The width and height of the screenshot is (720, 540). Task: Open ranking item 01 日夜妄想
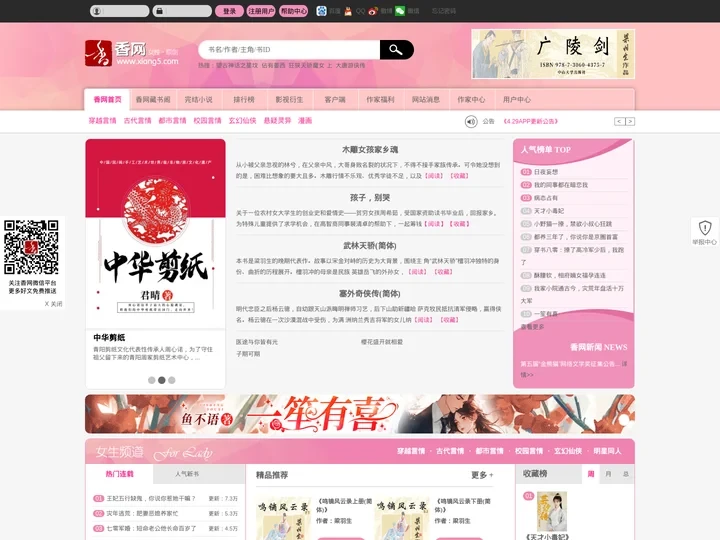coord(546,172)
